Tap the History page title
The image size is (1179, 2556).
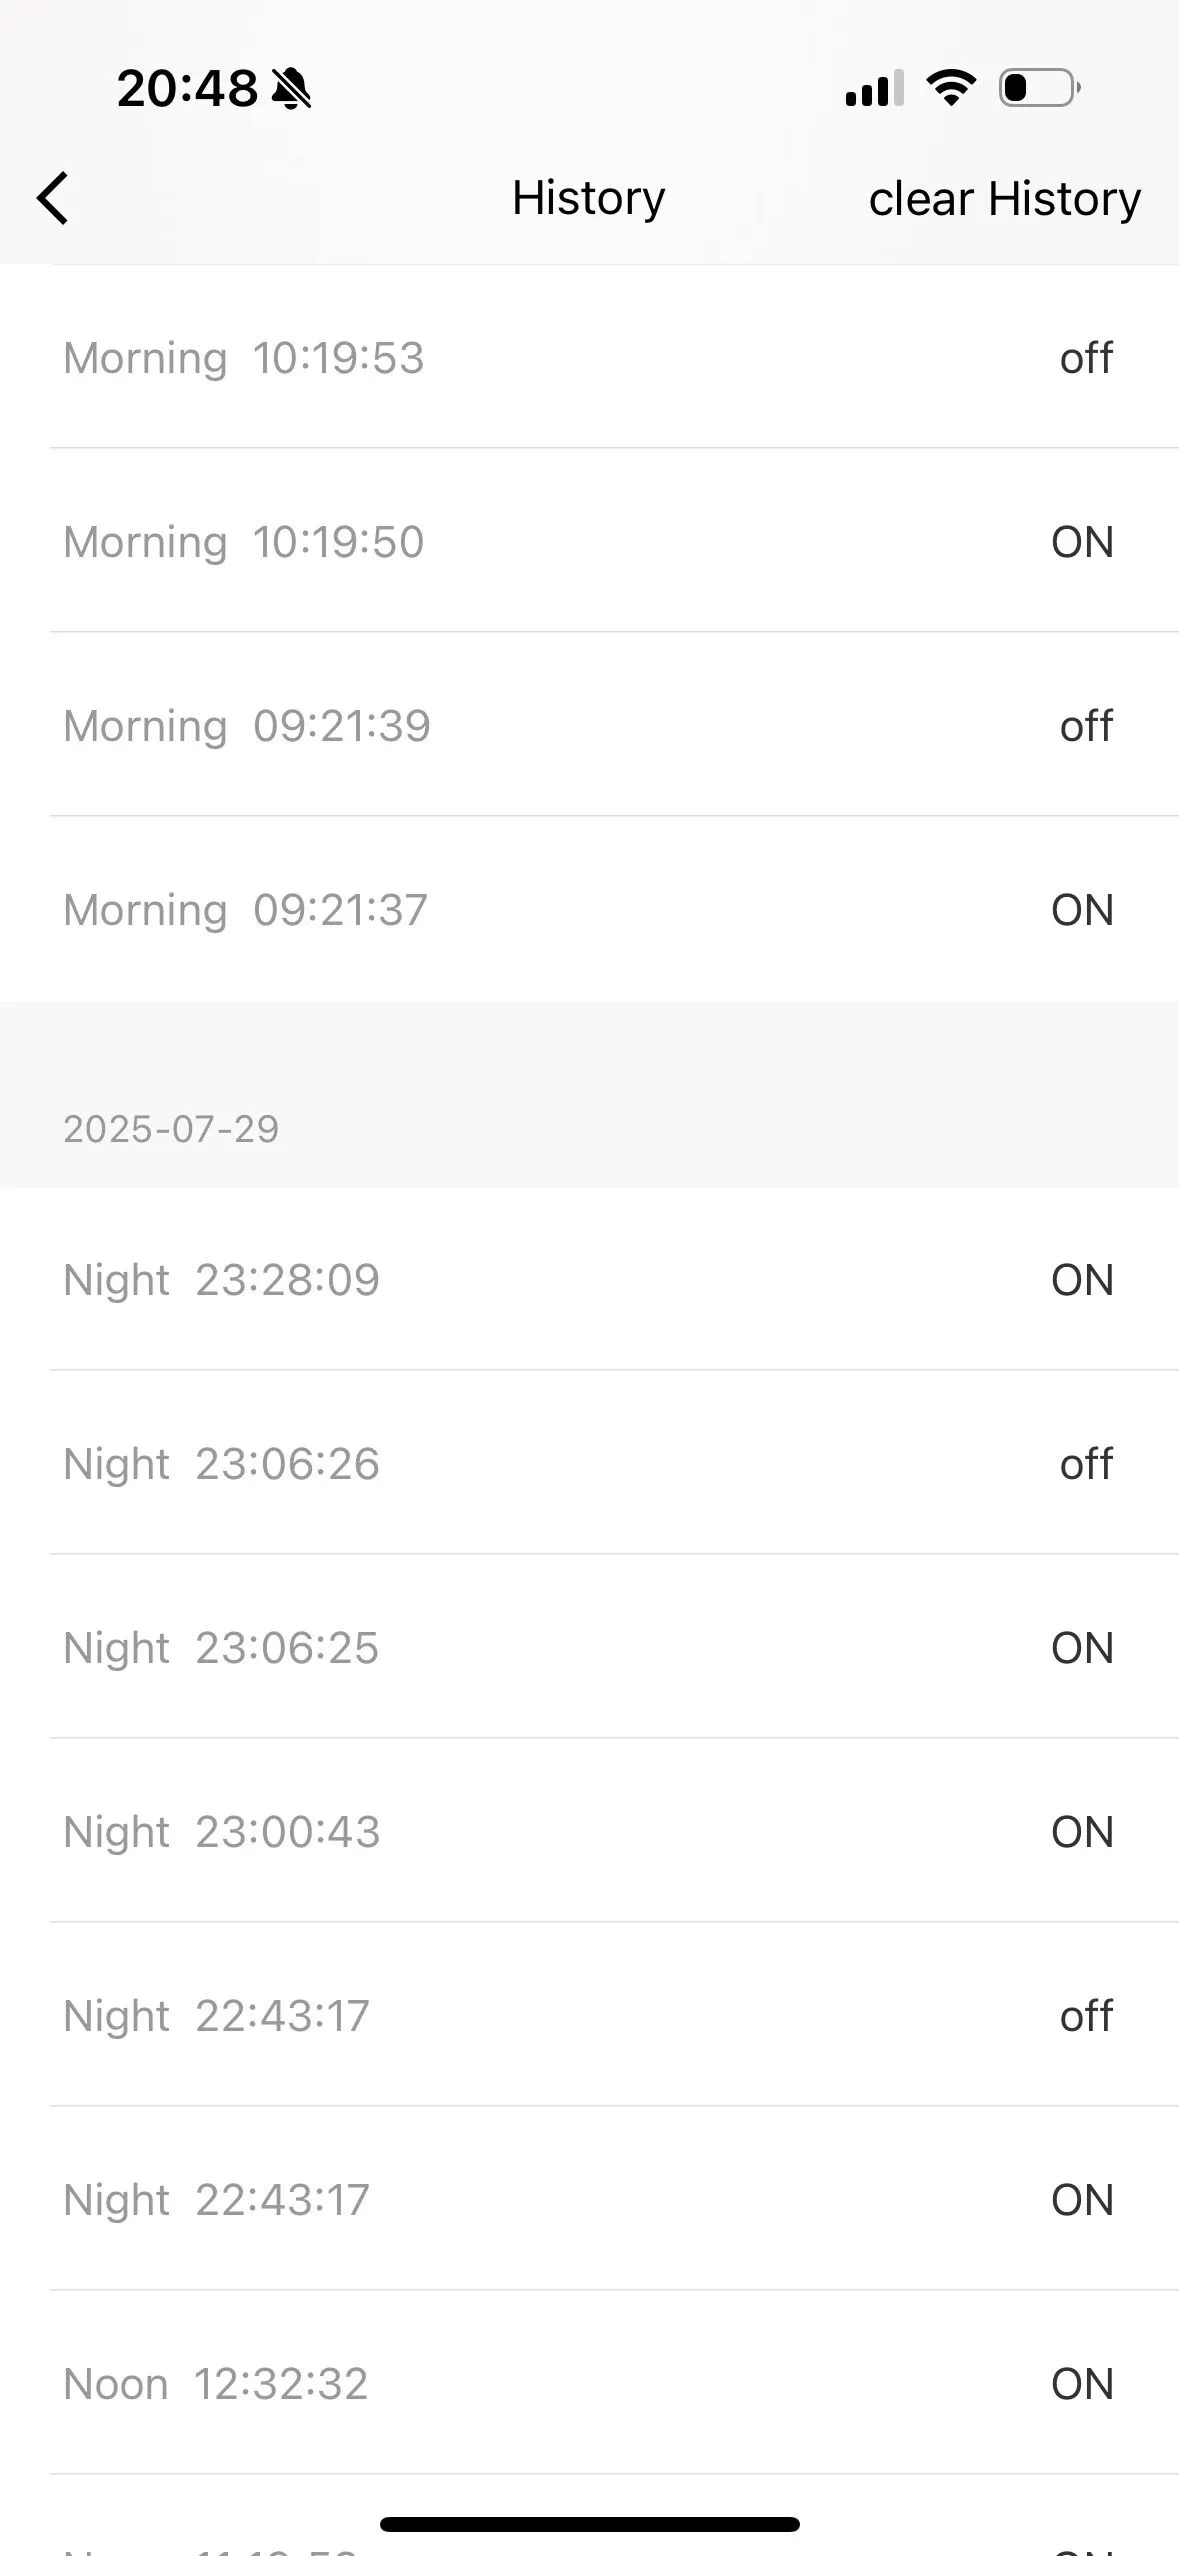(x=588, y=198)
